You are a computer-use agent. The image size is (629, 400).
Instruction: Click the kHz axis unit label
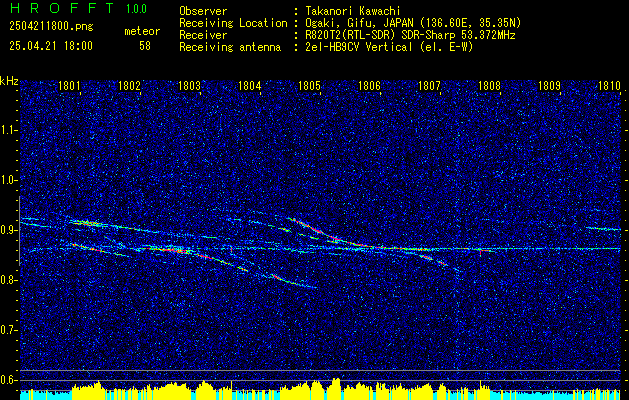[x=9, y=81]
